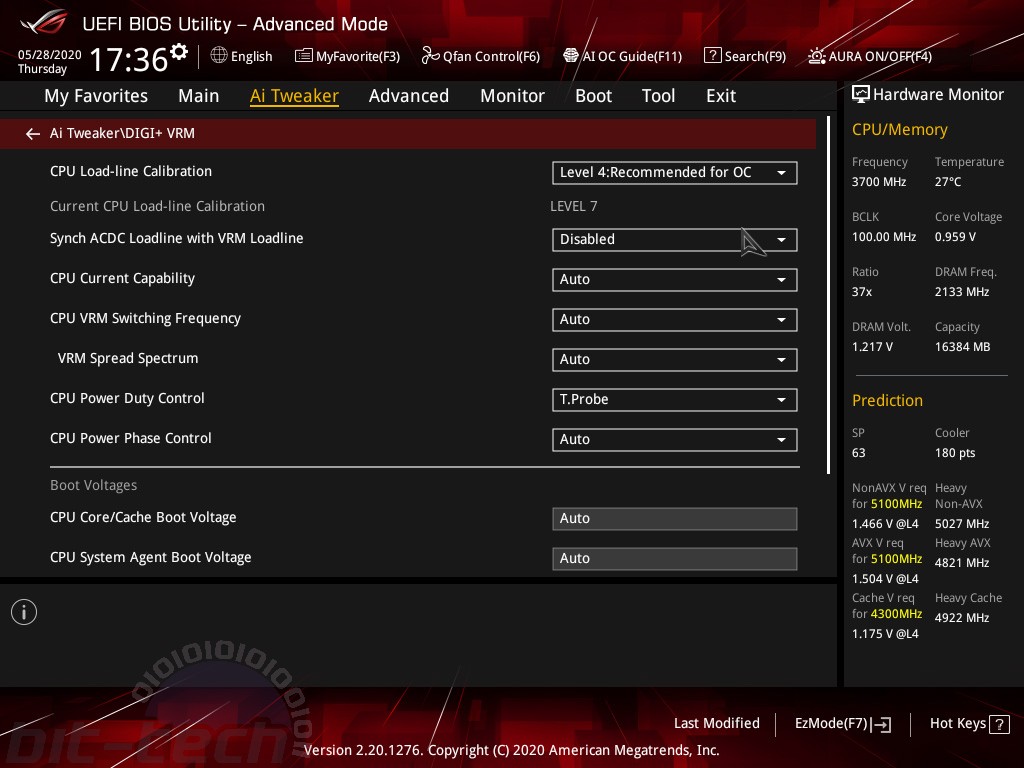
Task: Open Search(F9)
Action: click(x=755, y=57)
